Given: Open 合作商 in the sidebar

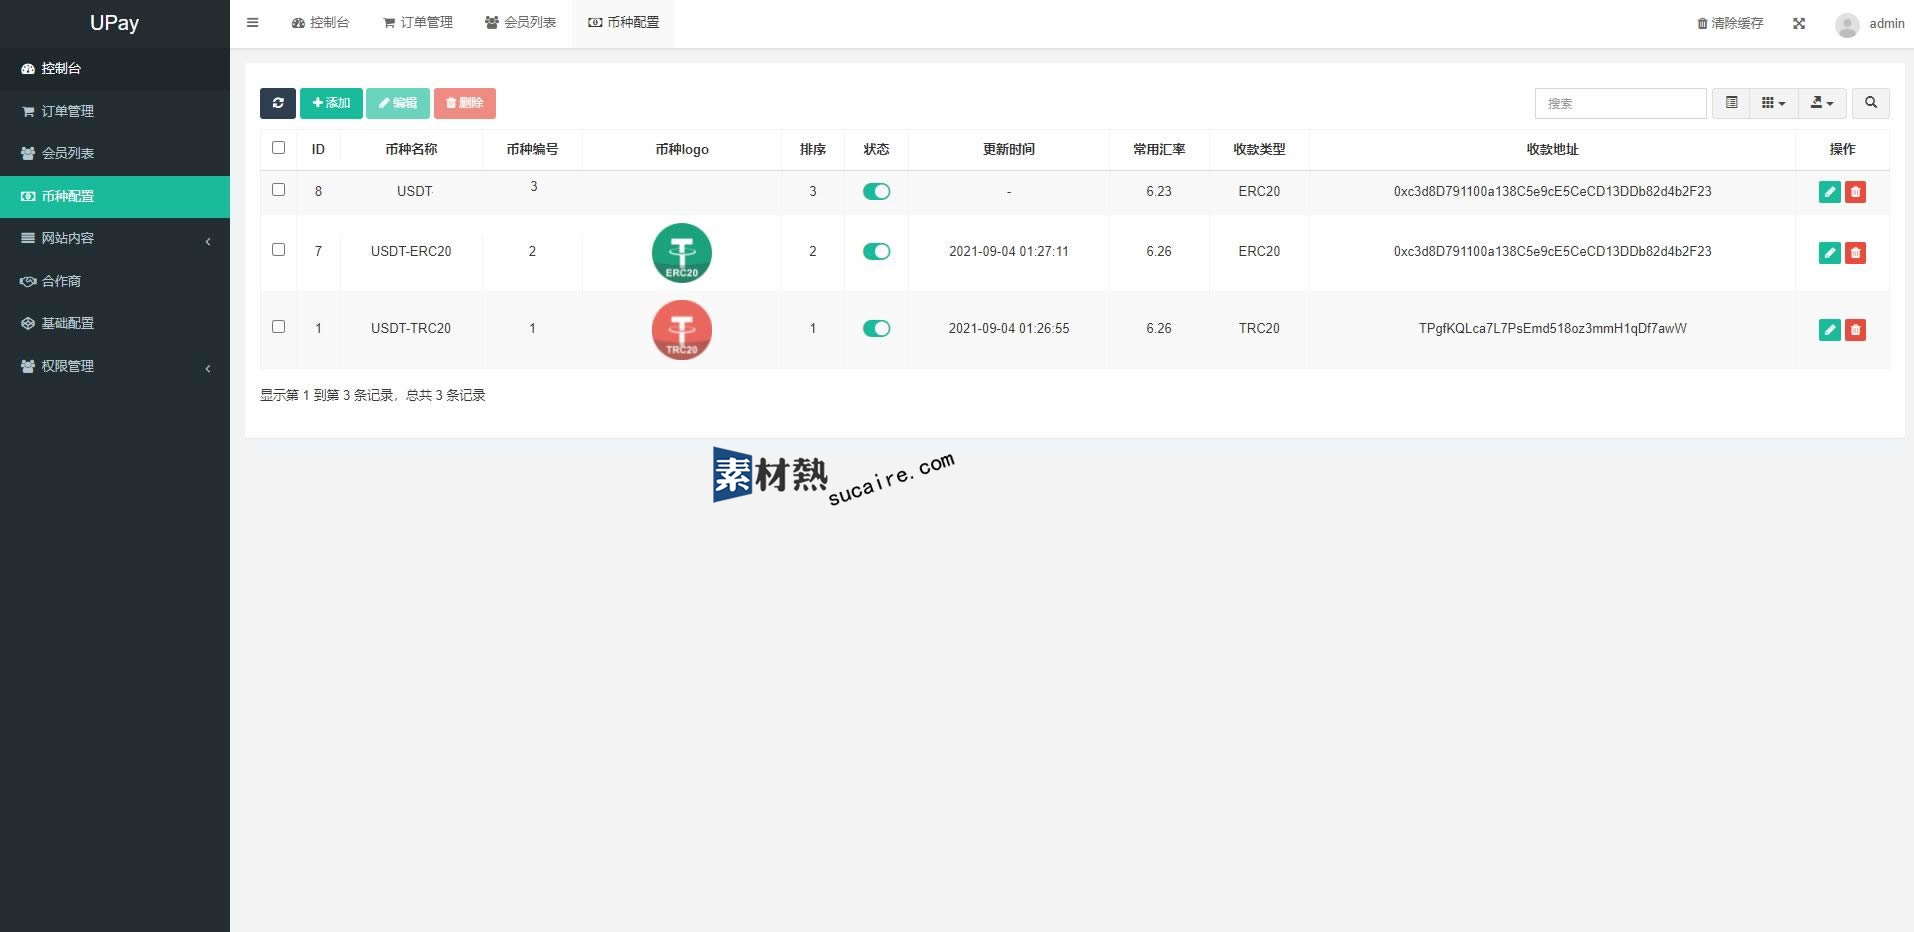Looking at the screenshot, I should [115, 281].
